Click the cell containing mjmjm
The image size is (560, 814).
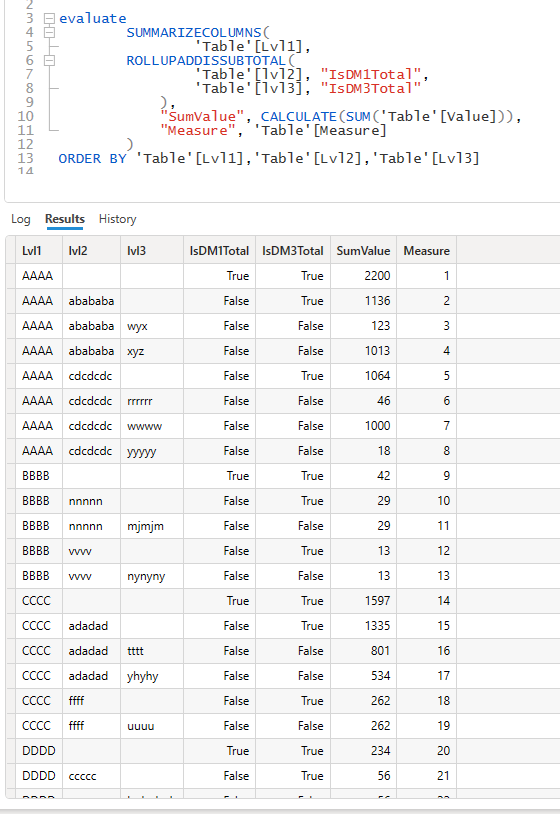pos(152,526)
